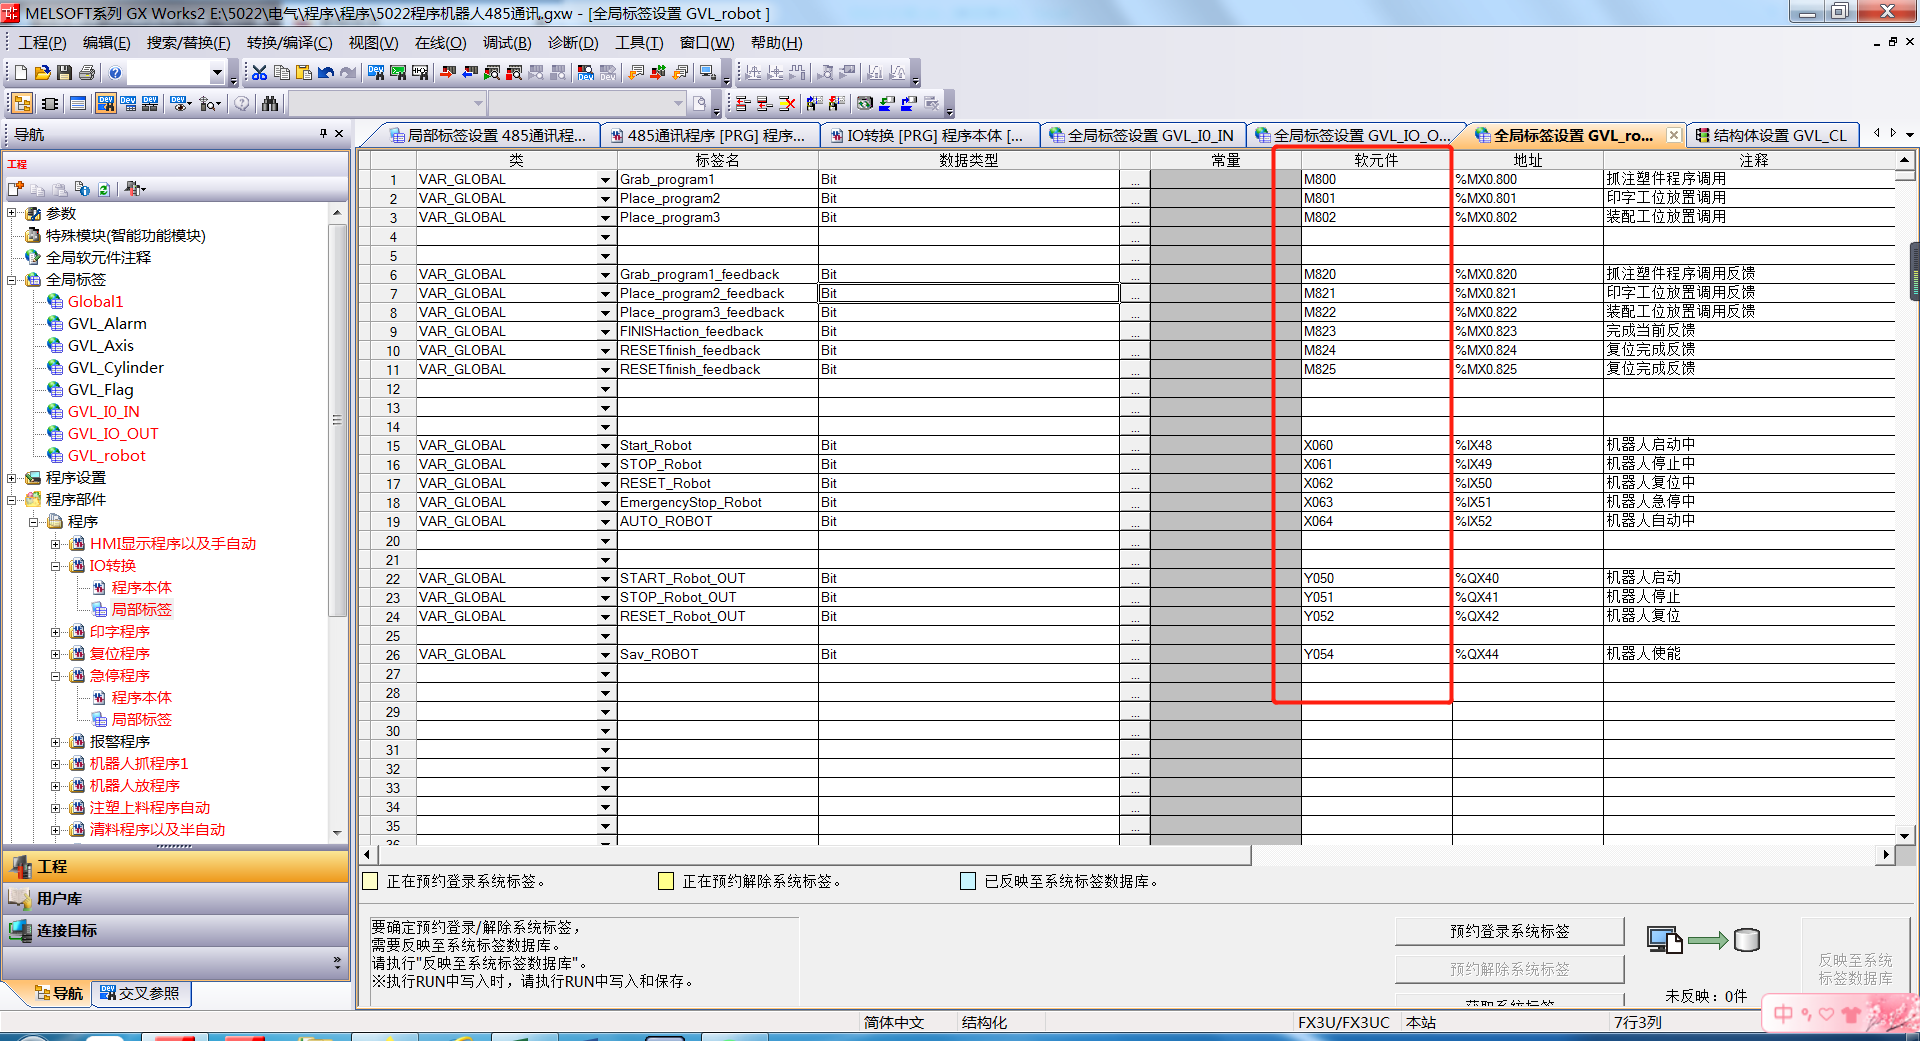
Task: Click New Data icon in navigation panel
Action: (16, 189)
